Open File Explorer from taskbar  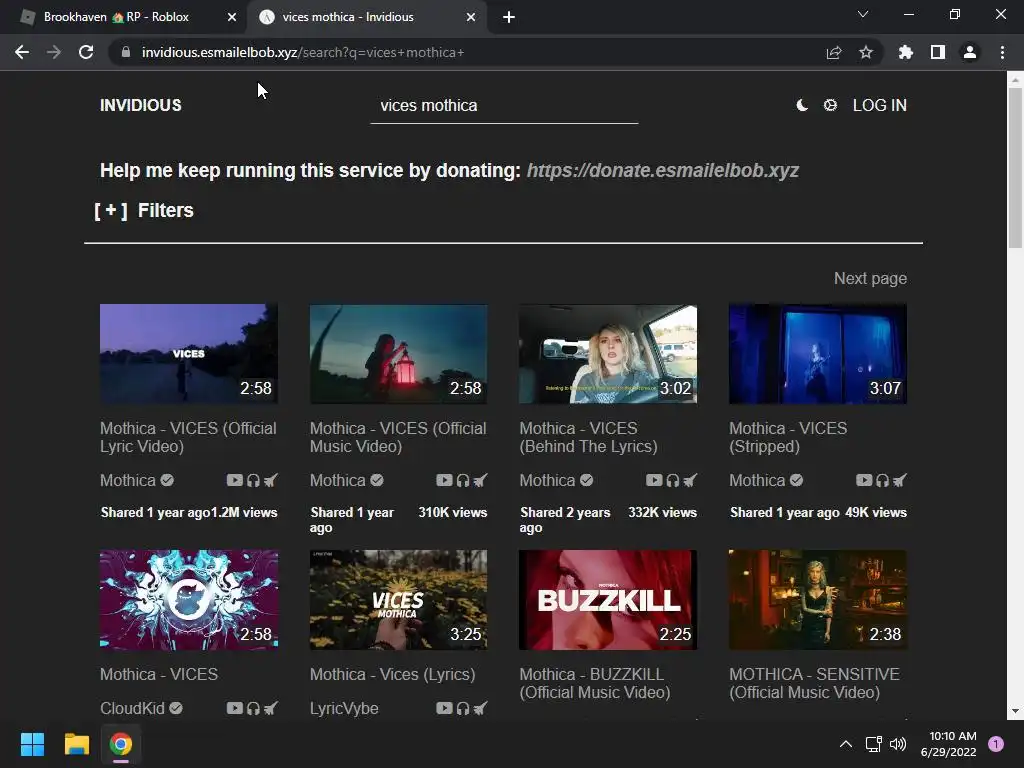point(76,744)
